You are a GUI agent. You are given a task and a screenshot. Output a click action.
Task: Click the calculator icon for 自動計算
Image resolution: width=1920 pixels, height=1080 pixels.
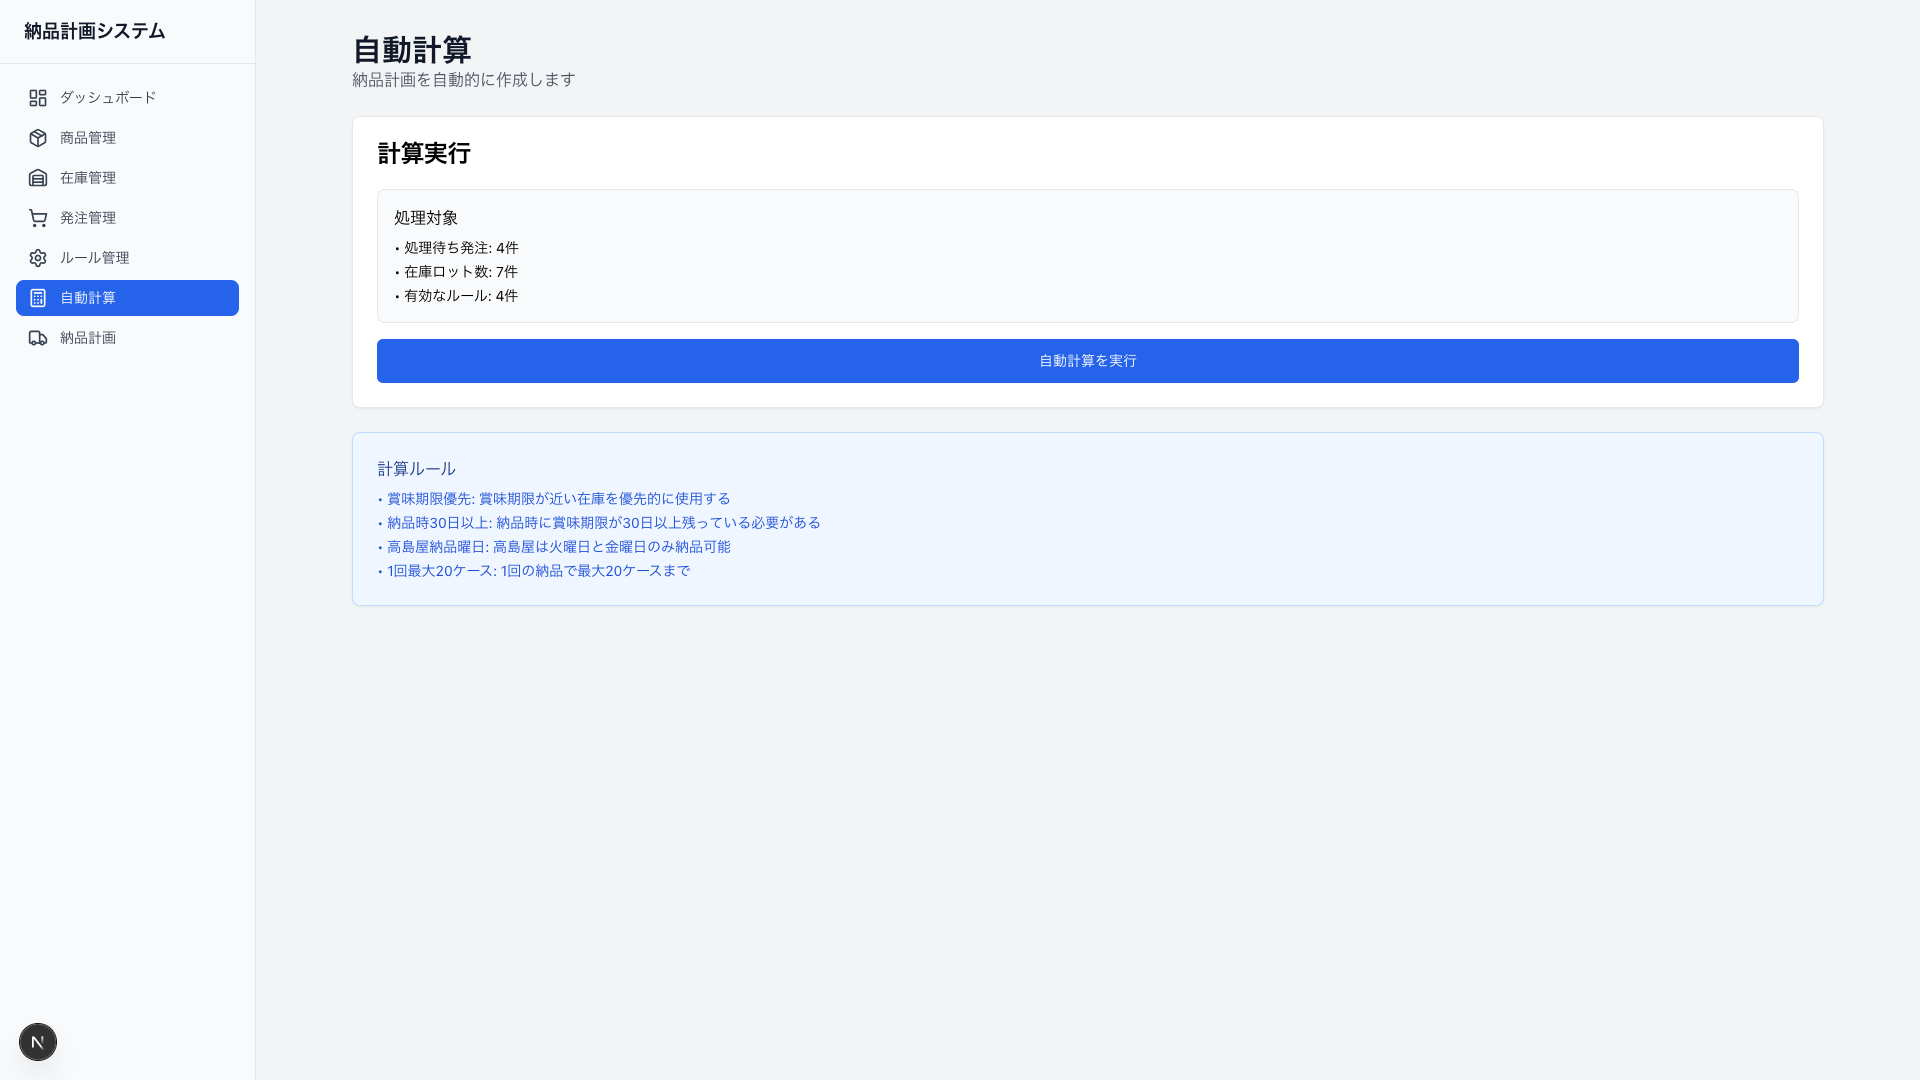(38, 297)
